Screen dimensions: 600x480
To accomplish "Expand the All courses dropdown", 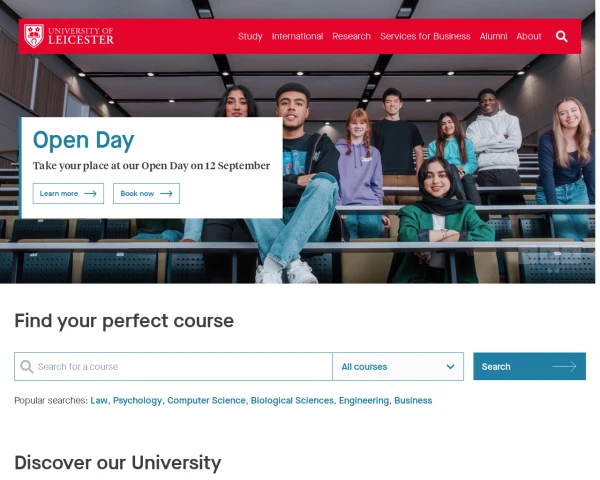I will click(398, 367).
